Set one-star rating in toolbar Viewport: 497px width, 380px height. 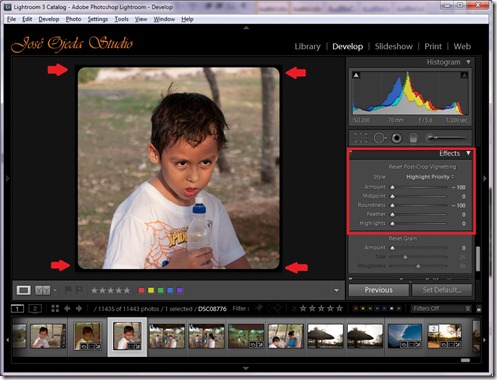94,290
